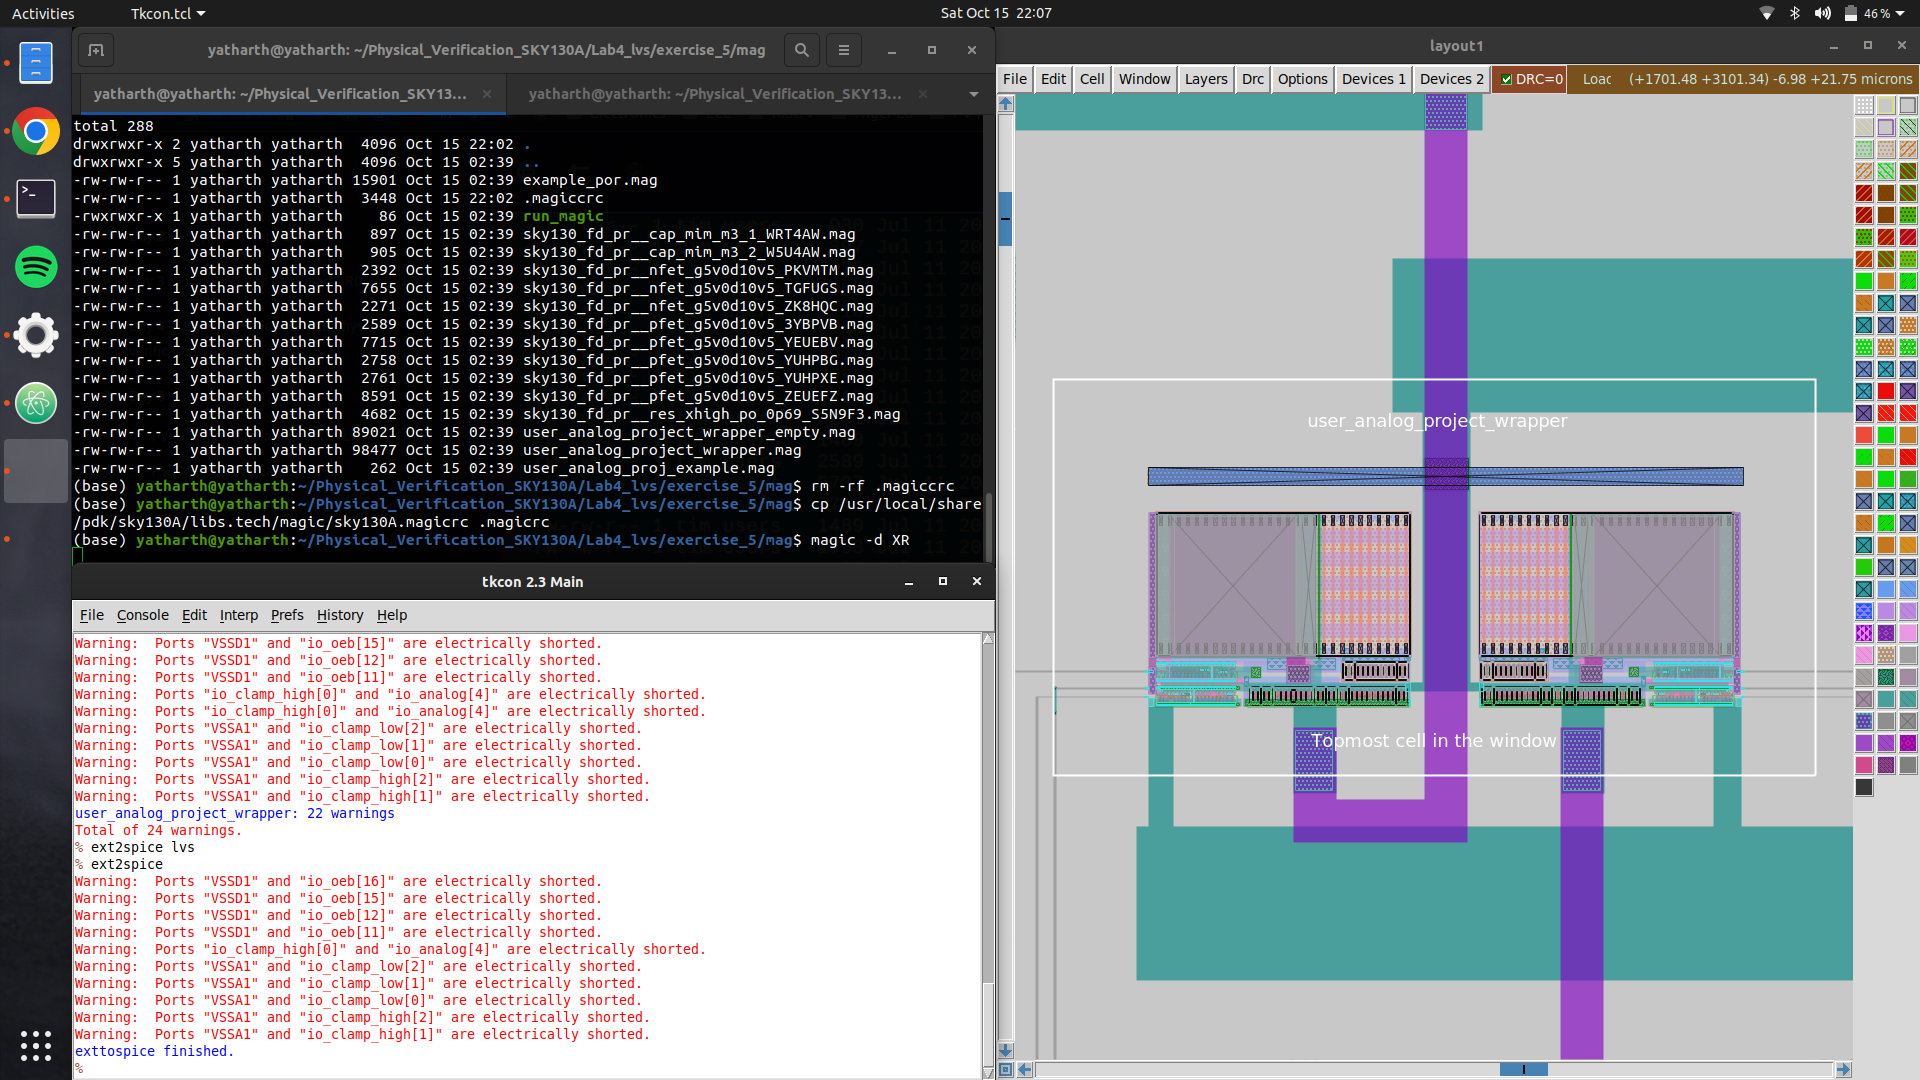Select the dark grey last palette icon

point(1864,787)
